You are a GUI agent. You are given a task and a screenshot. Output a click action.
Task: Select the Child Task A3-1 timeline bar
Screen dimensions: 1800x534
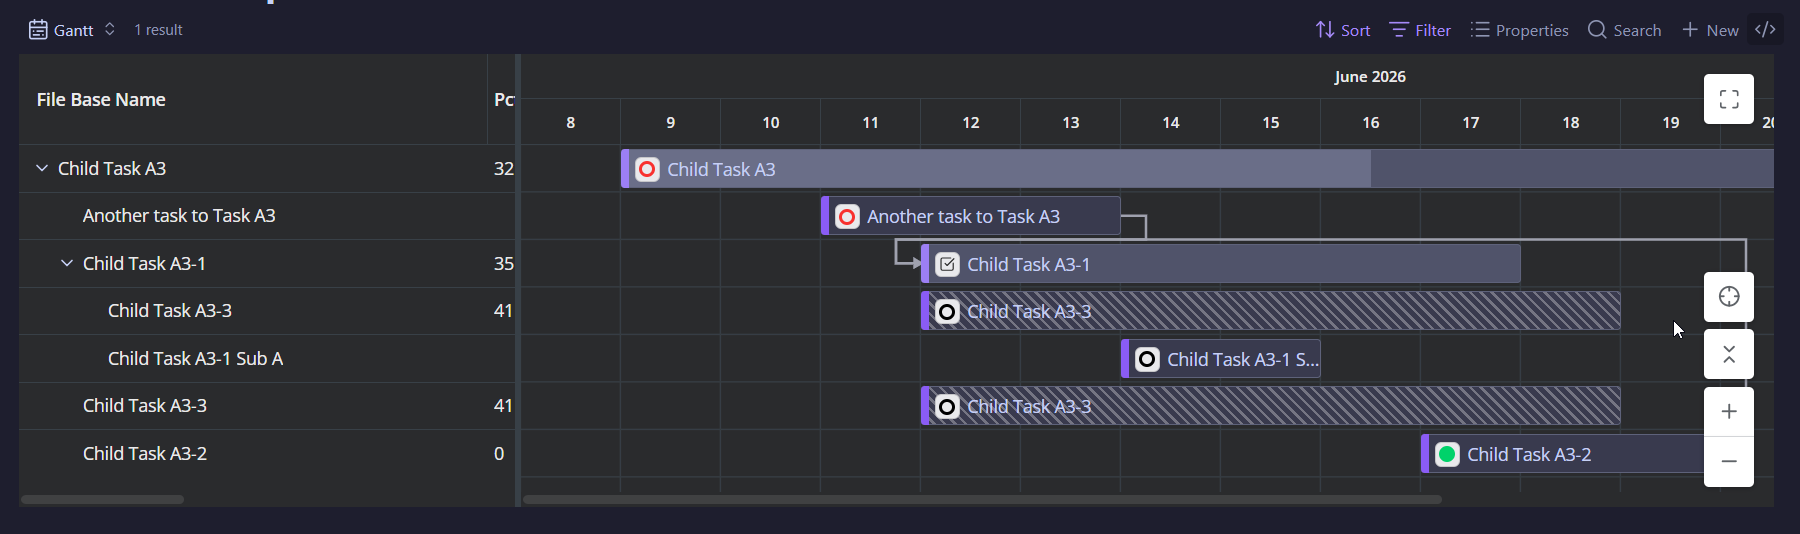coord(1221,264)
